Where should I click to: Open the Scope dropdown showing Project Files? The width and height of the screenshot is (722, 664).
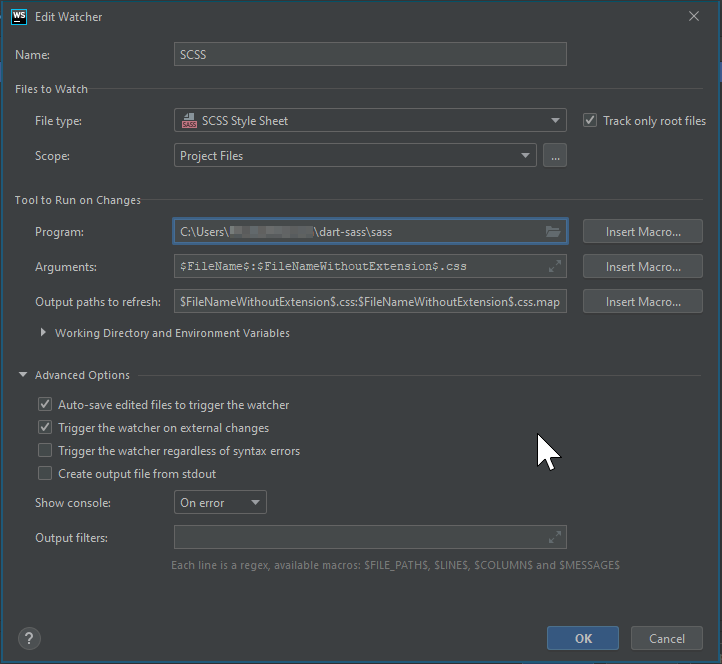(356, 156)
